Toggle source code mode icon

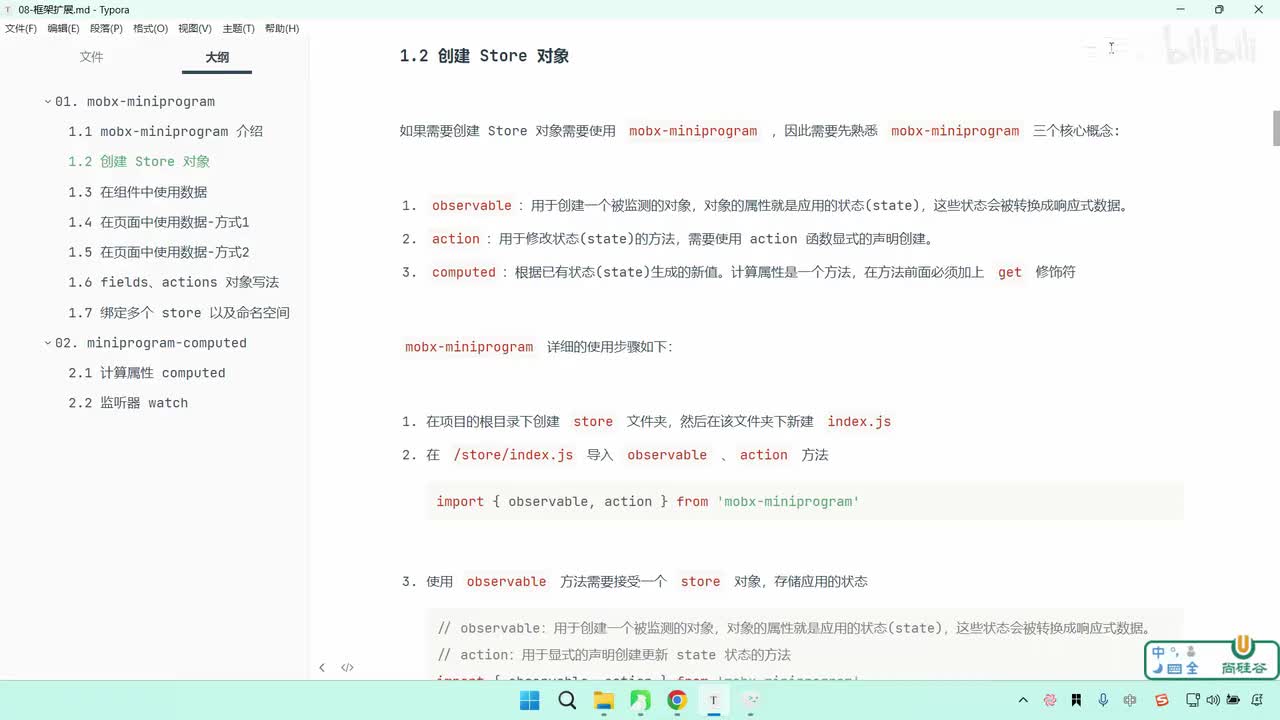pyautogui.click(x=347, y=667)
